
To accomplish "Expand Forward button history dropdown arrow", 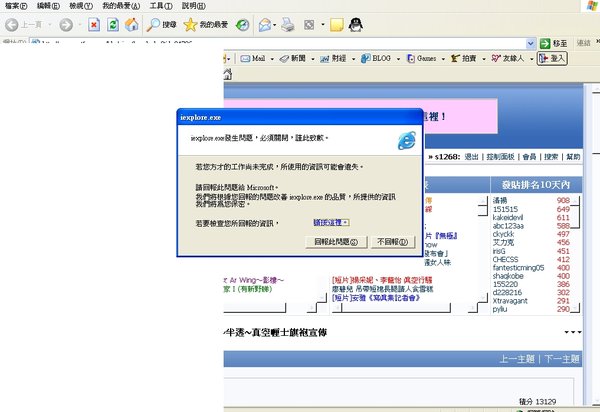I will click(80, 25).
